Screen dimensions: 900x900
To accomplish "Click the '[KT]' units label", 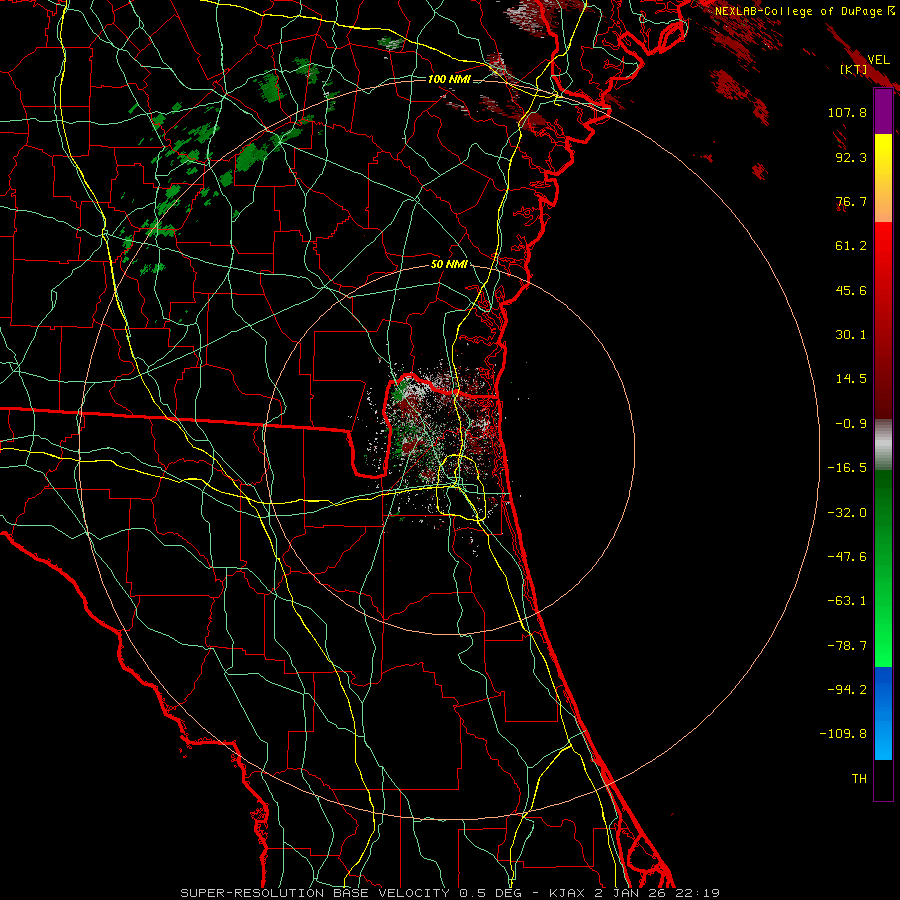I will pos(853,70).
